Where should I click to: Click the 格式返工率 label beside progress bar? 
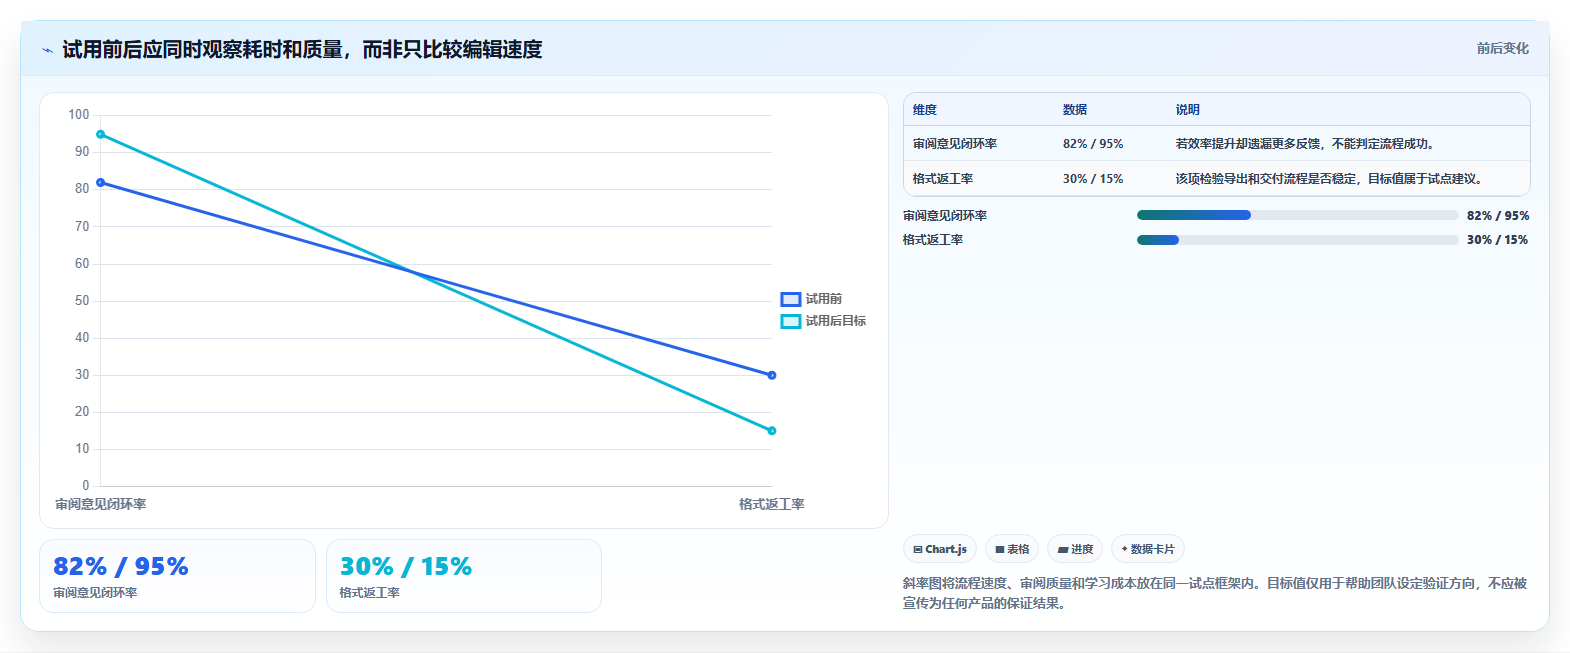pos(933,240)
